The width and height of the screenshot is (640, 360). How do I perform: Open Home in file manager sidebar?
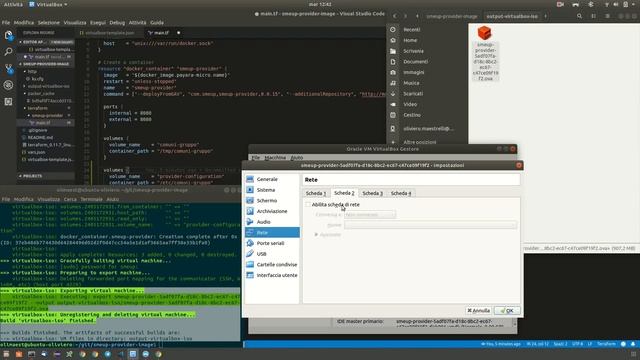coord(427,40)
